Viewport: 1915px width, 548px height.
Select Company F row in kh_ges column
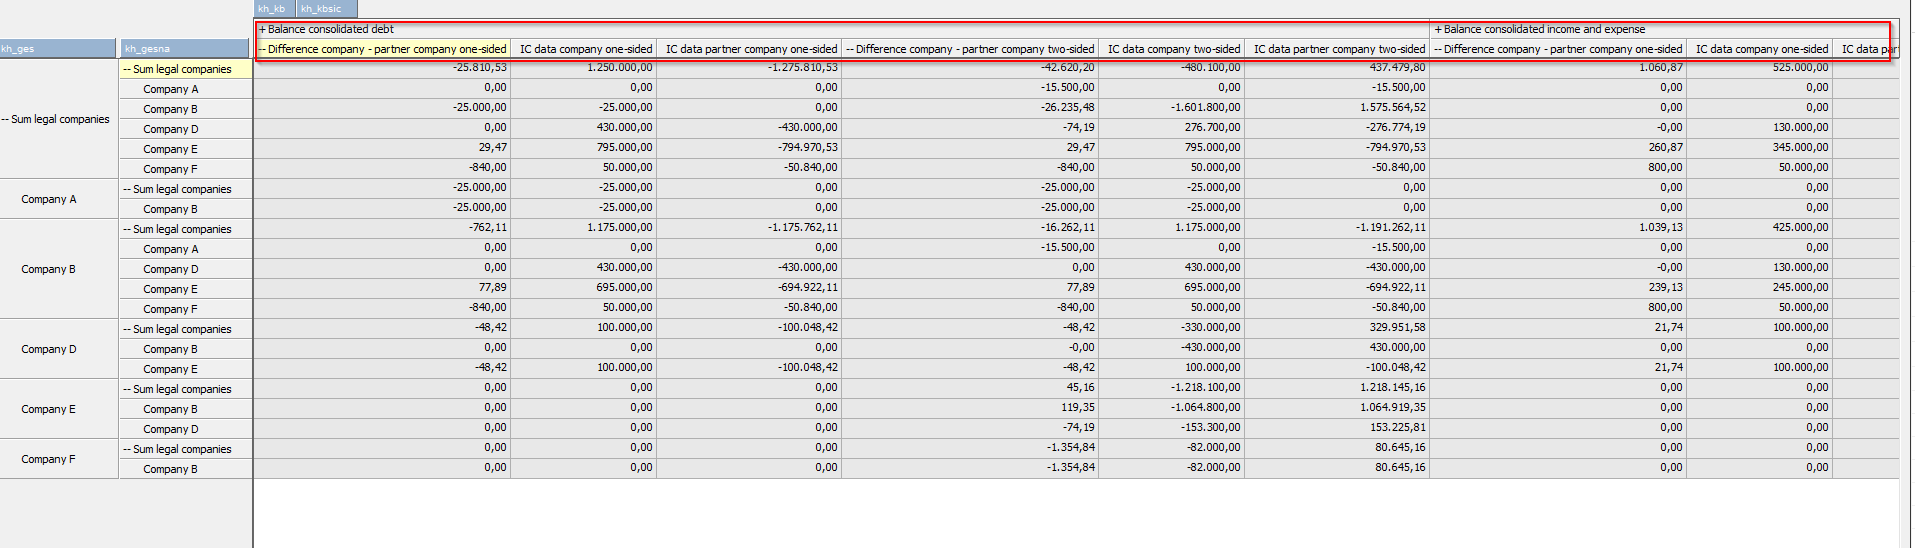click(58, 459)
